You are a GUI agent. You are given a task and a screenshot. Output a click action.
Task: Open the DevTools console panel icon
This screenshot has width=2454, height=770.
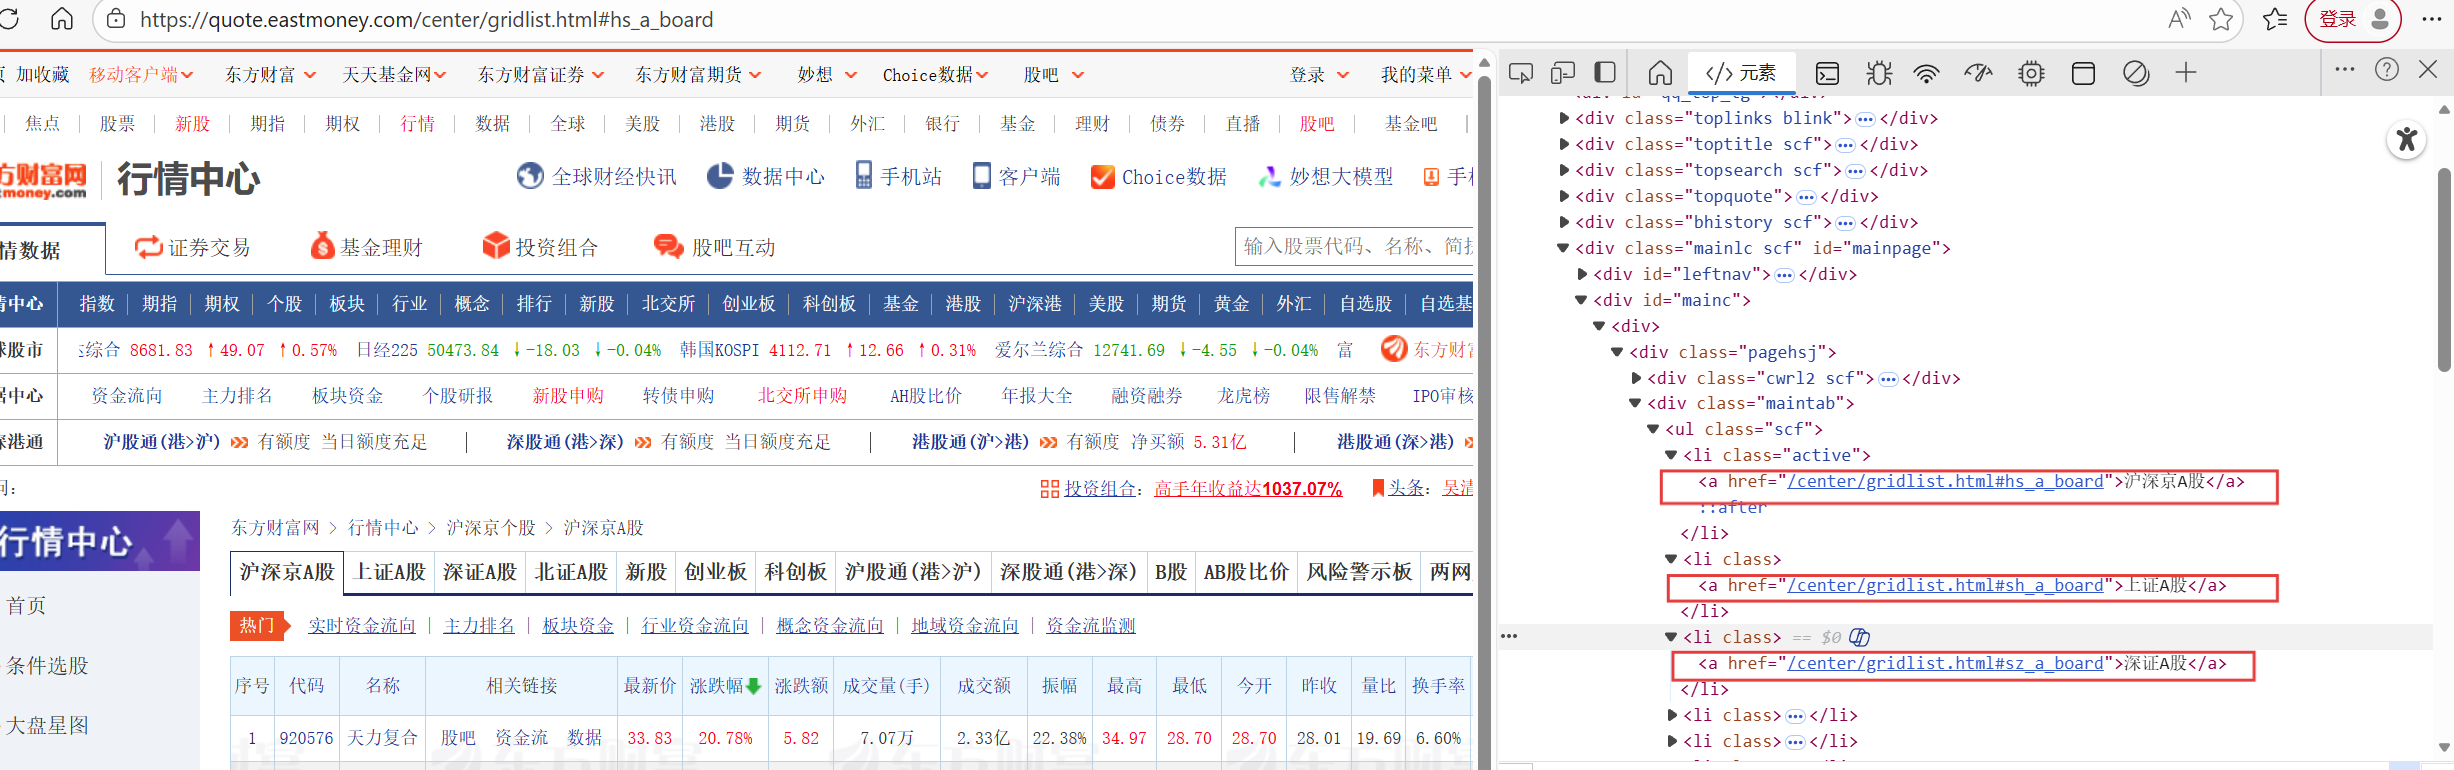1827,73
